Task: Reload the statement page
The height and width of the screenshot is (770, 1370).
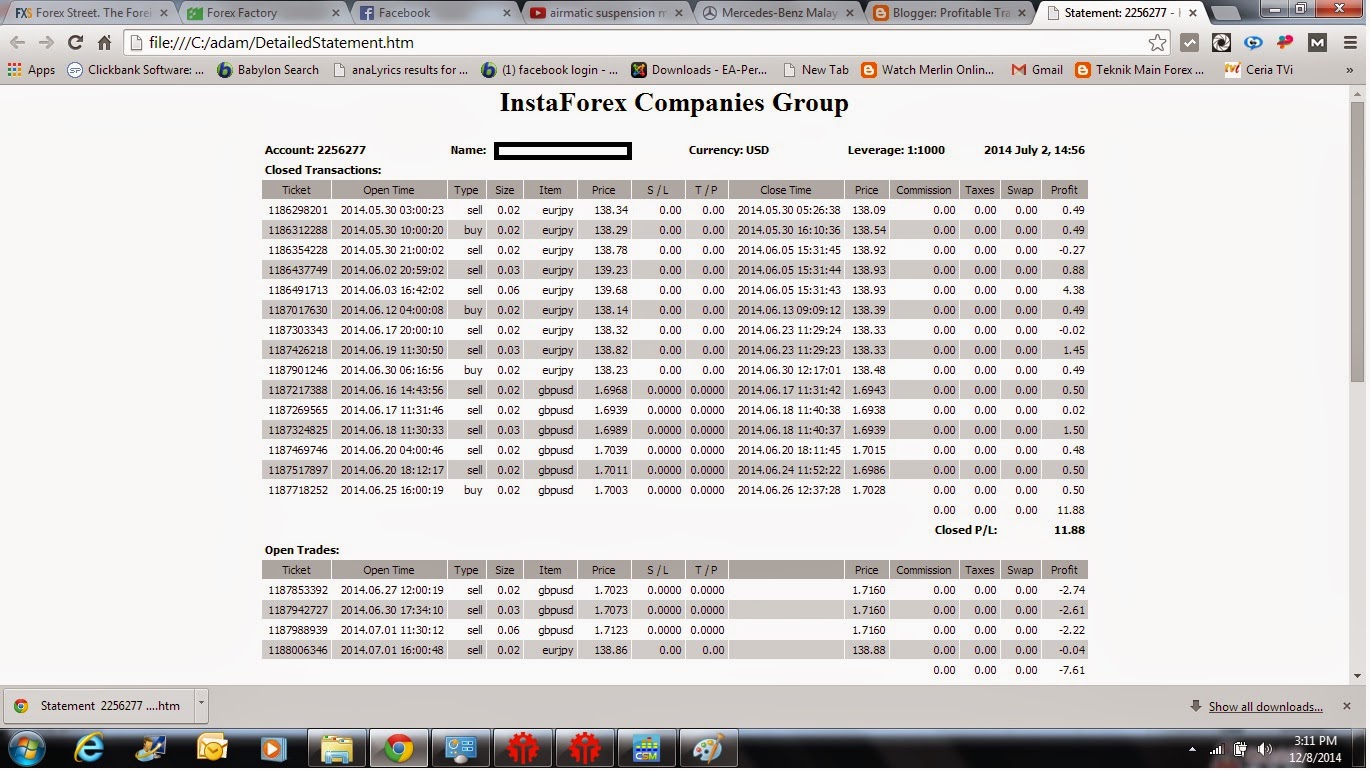Action: coord(75,43)
